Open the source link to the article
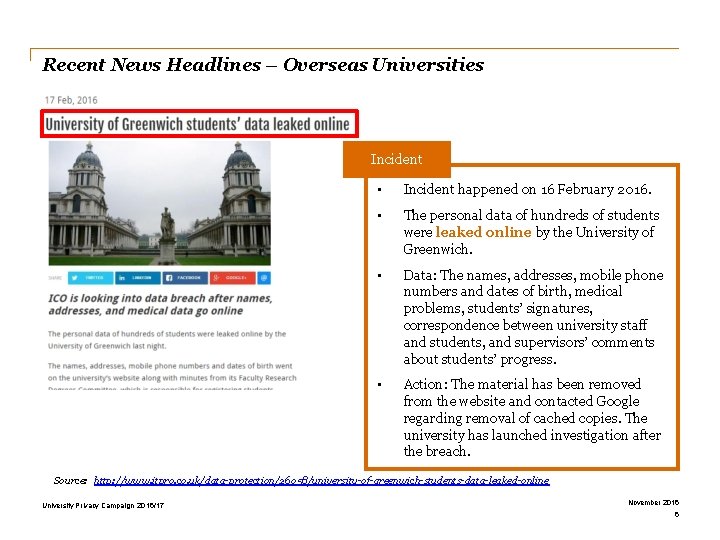720x540 pixels. [x=321, y=480]
